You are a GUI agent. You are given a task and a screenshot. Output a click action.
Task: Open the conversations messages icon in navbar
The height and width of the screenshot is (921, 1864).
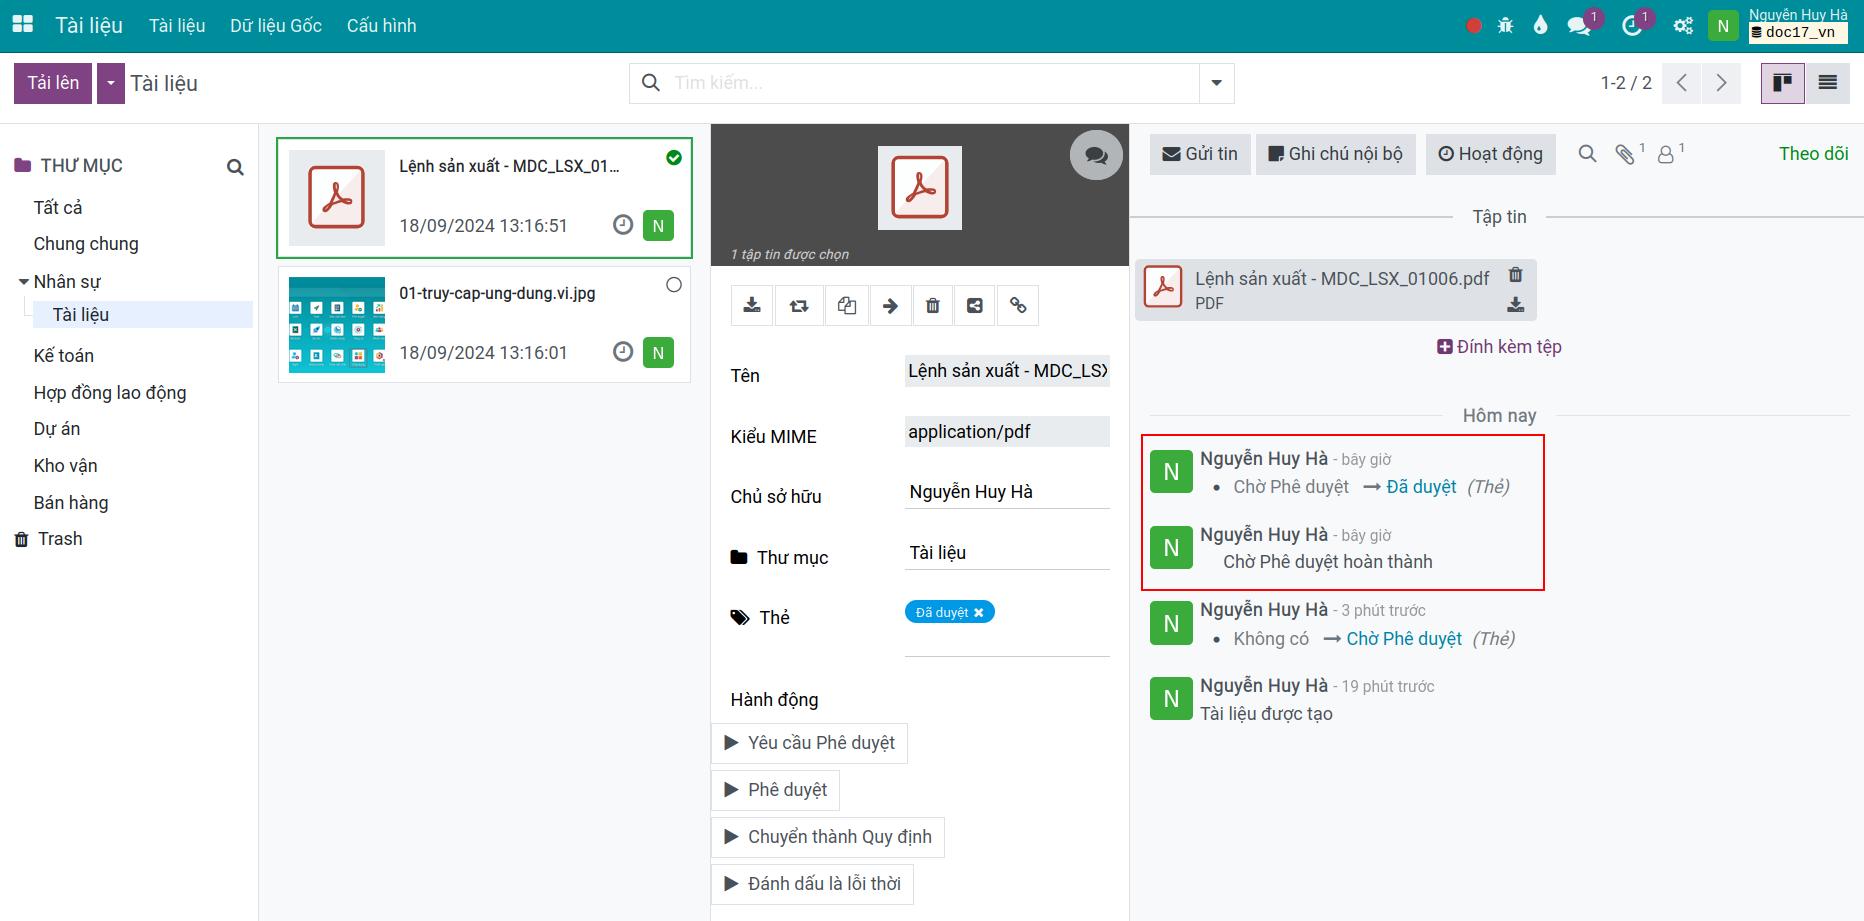pyautogui.click(x=1581, y=26)
